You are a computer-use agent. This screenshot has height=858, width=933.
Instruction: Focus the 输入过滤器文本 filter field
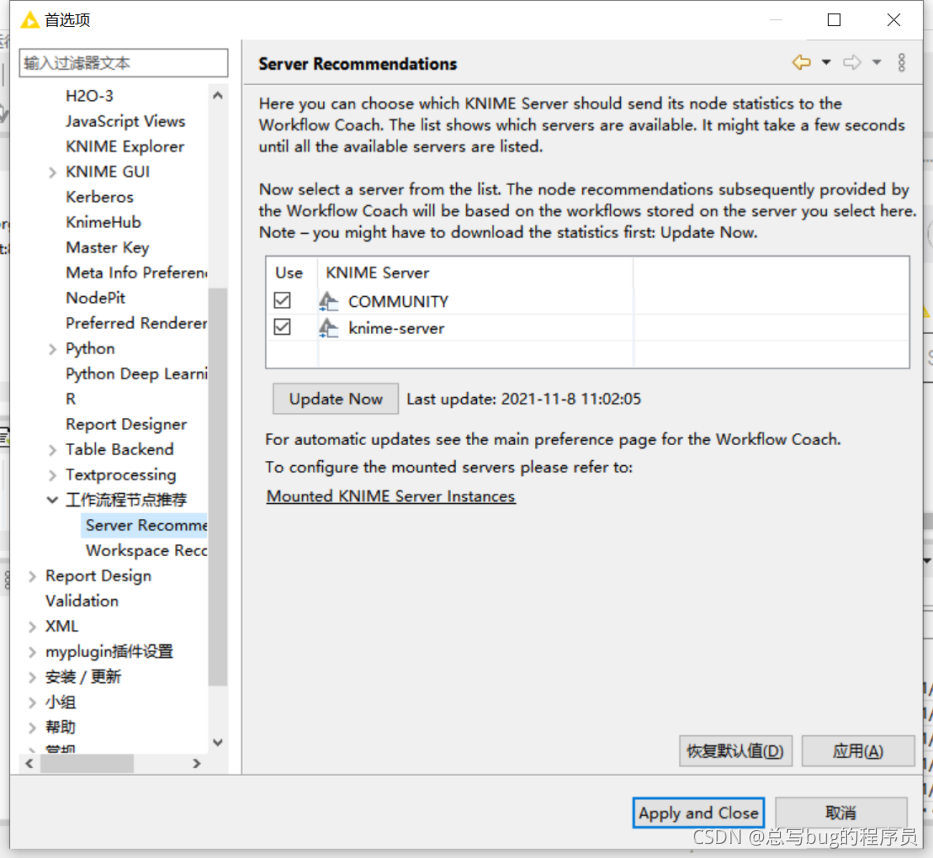123,63
